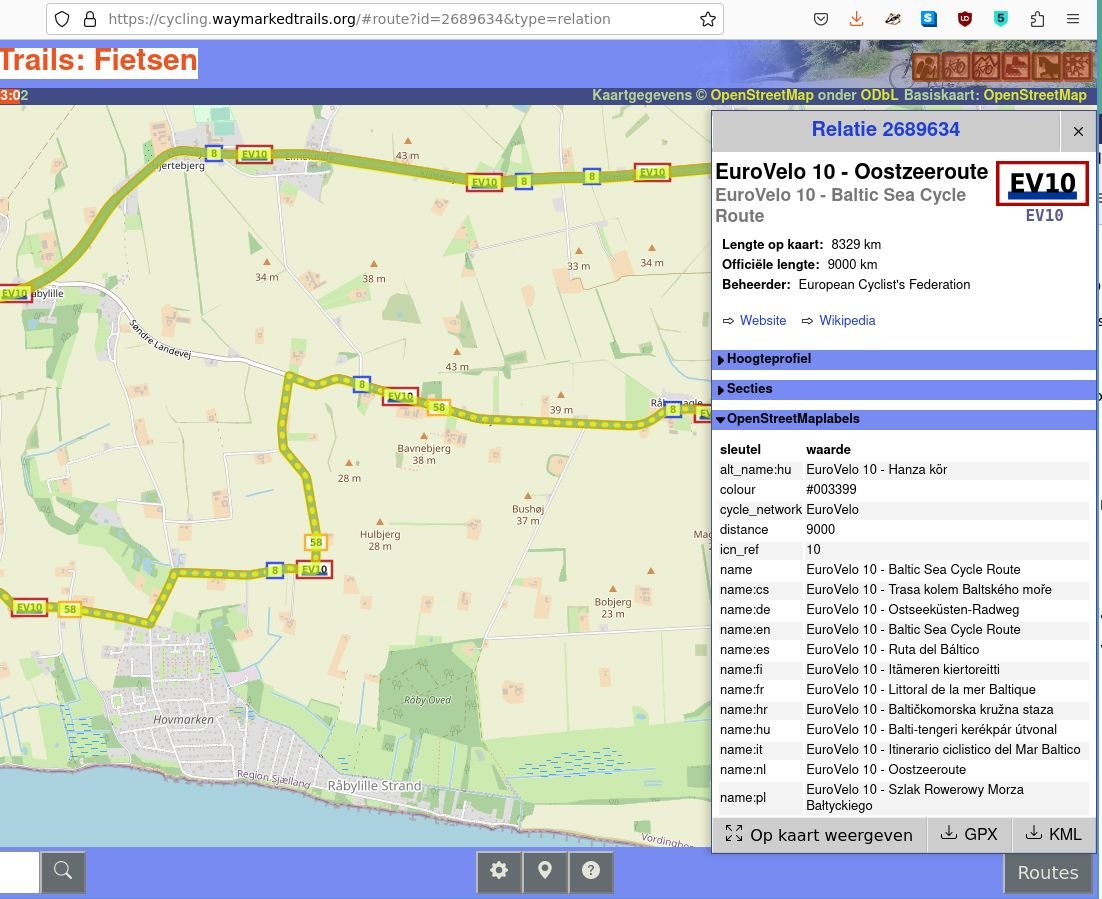This screenshot has height=899, width=1102.
Task: Switch to the hiking routes map
Action: coord(926,66)
